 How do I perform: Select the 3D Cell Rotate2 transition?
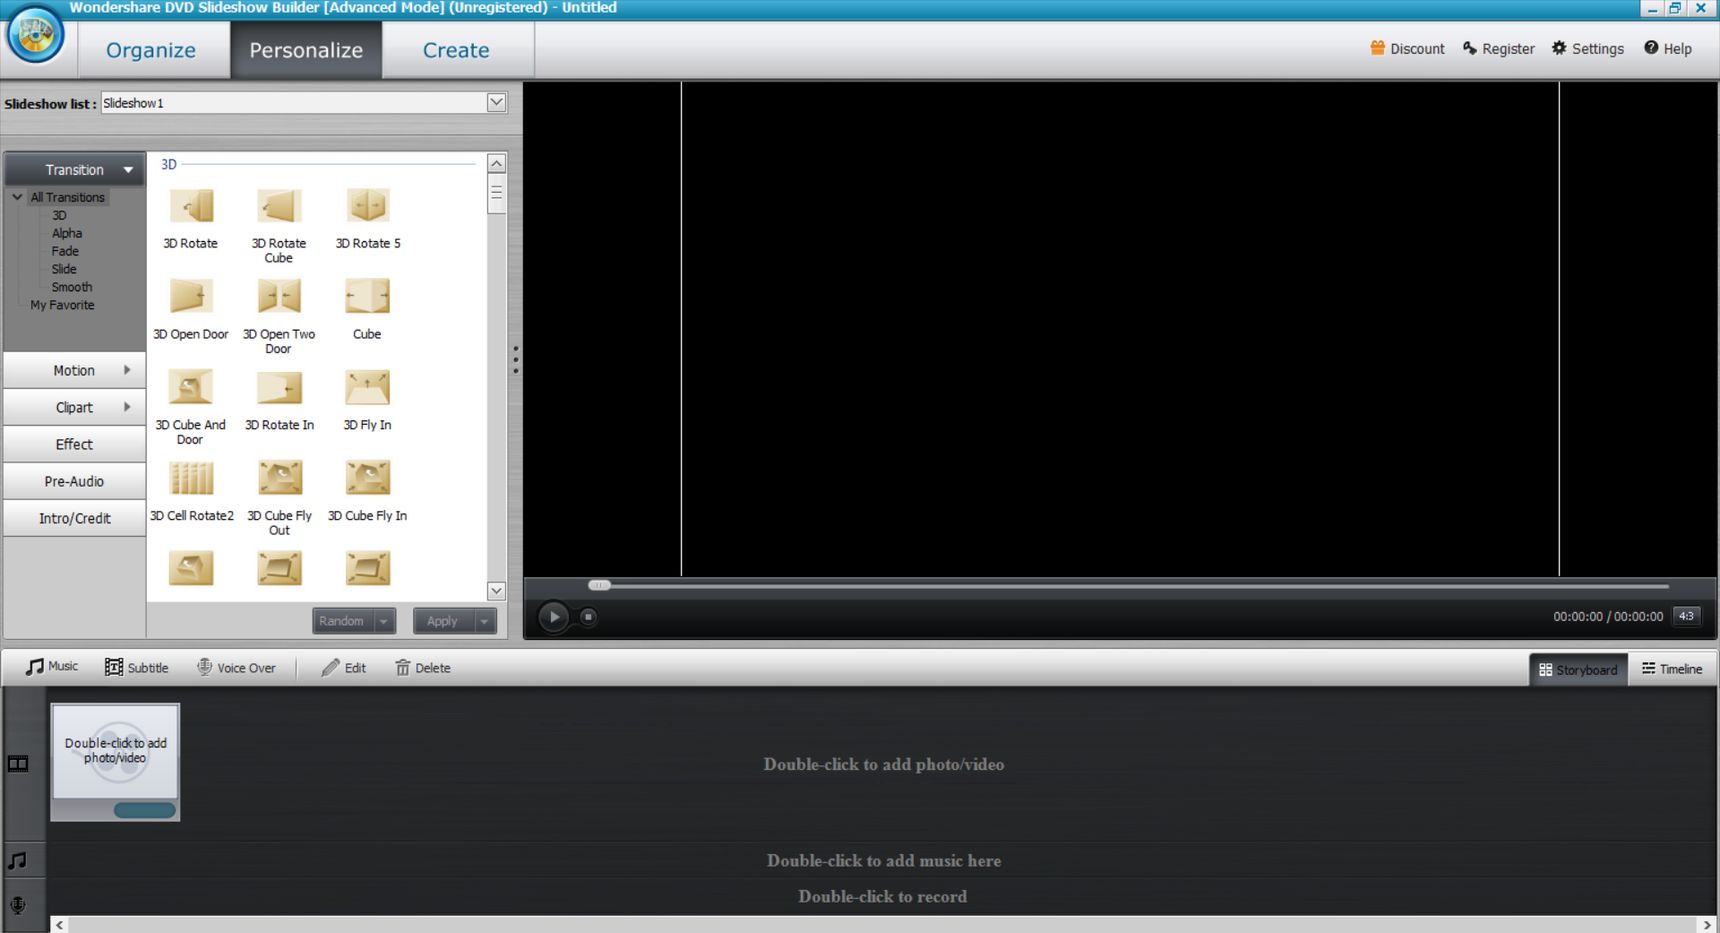(191, 479)
